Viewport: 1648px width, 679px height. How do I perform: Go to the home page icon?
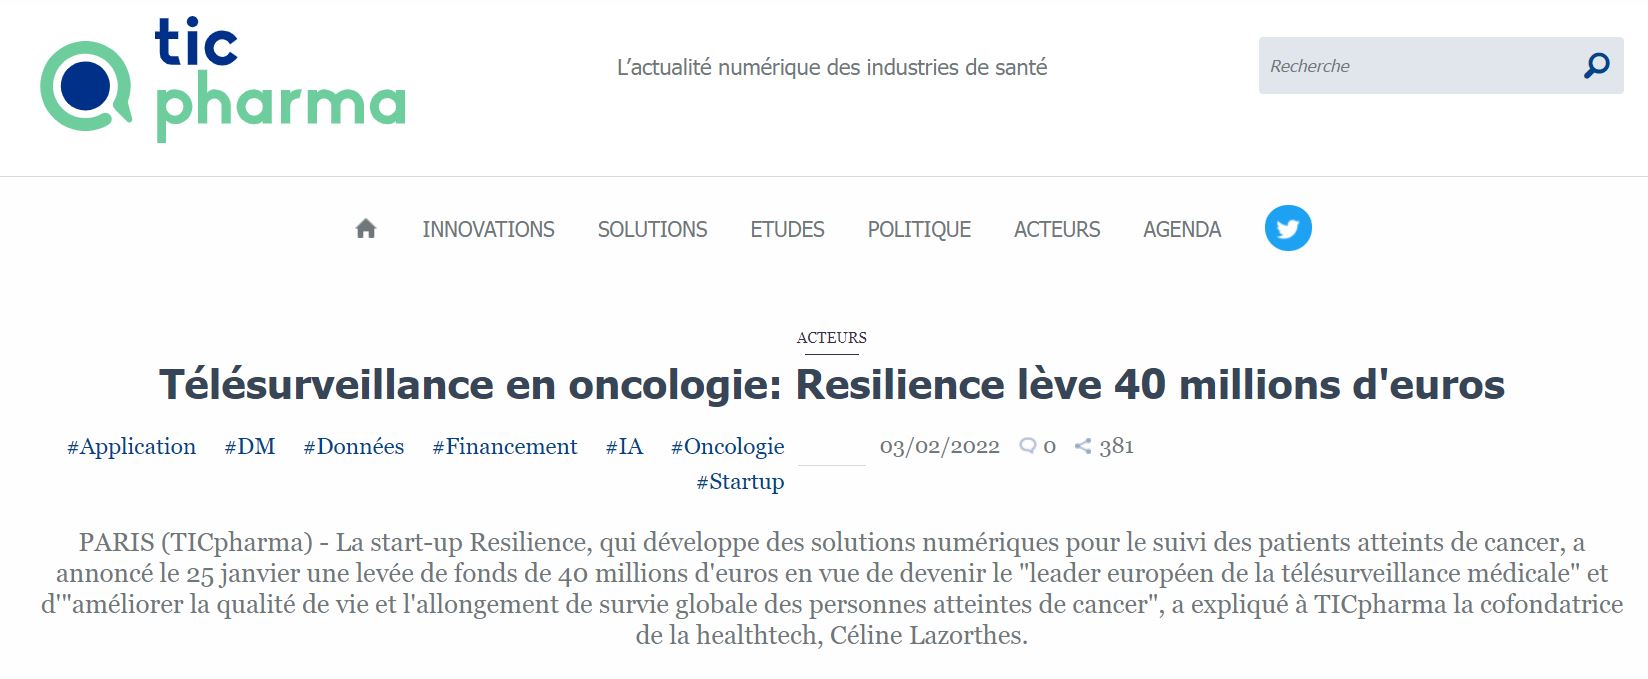(x=366, y=229)
